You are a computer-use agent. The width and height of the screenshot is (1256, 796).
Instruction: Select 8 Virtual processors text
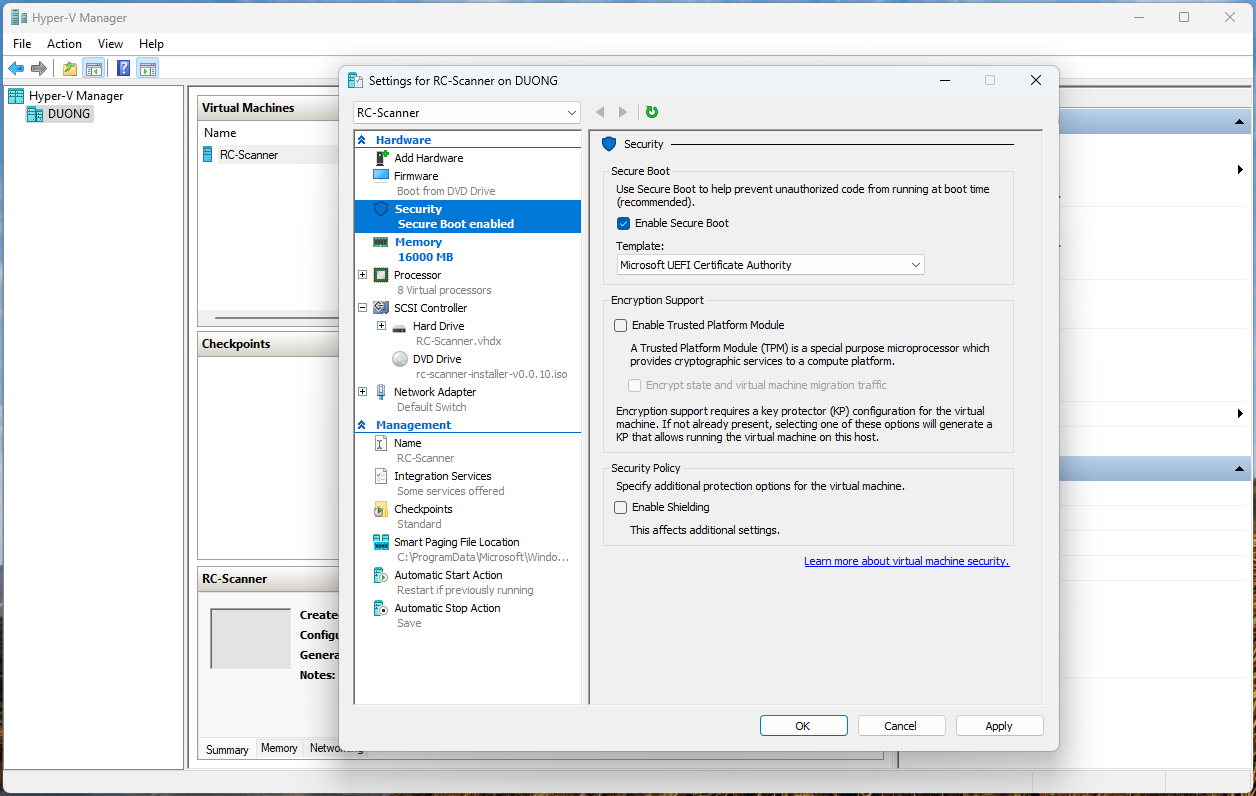(444, 290)
